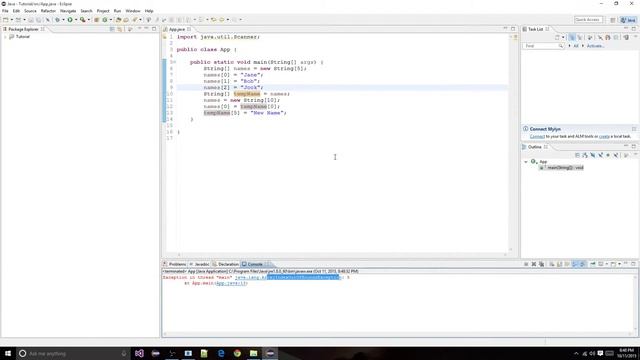This screenshot has width=640, height=360.
Task: Open the Refactor menu
Action: [x=48, y=11]
